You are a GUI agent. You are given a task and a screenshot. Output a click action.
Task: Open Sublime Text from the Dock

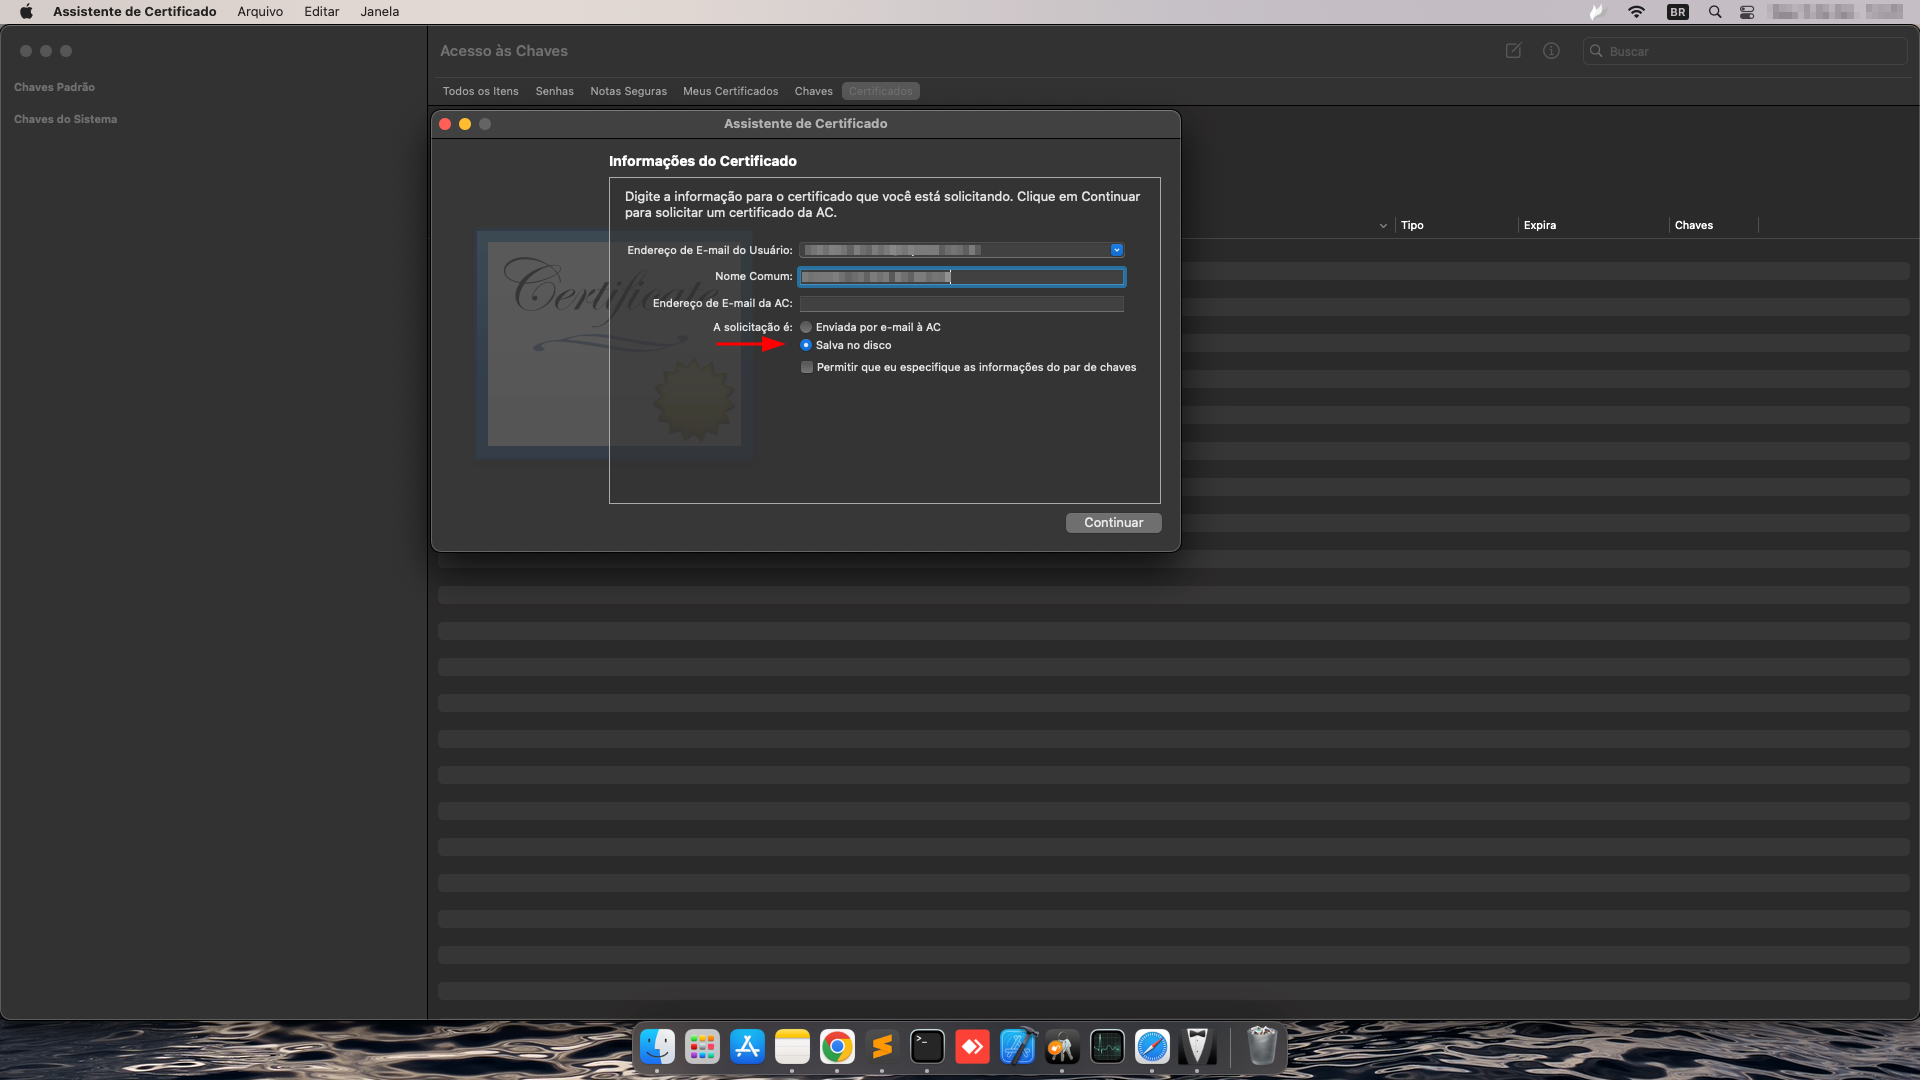tap(882, 1047)
